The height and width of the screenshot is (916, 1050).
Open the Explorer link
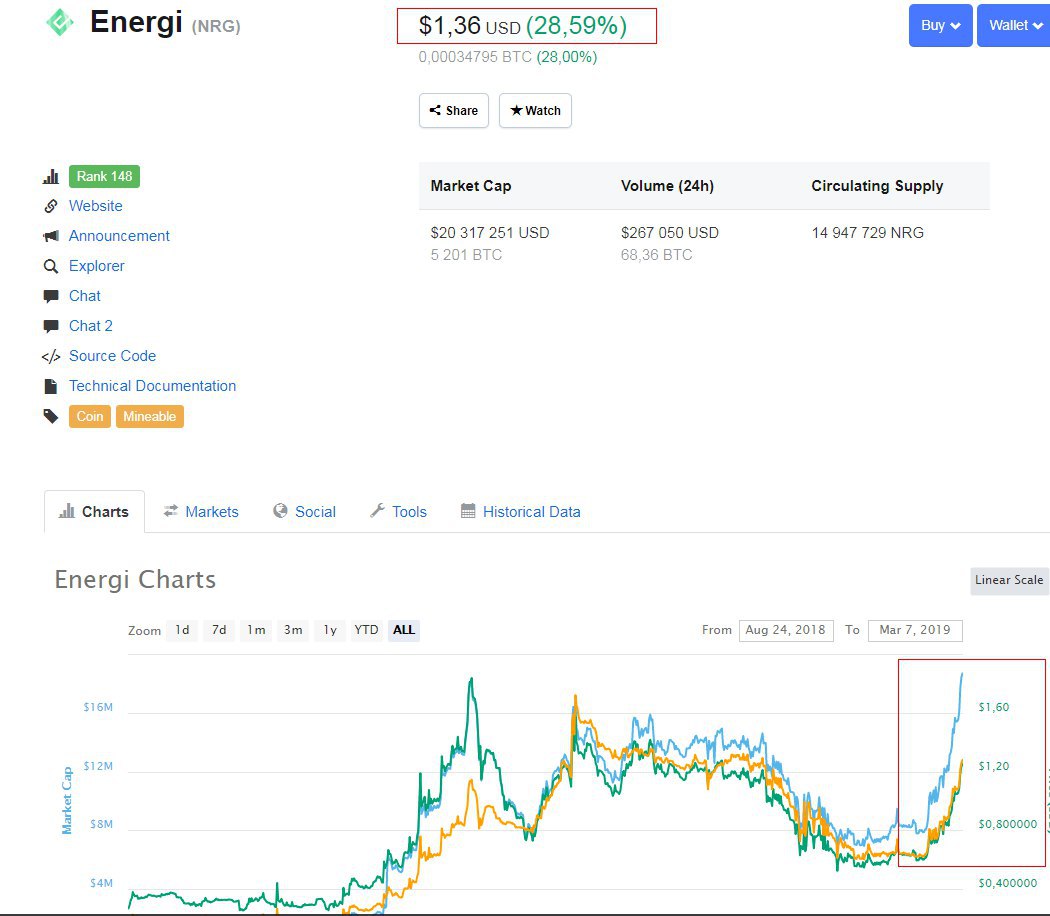coord(97,266)
